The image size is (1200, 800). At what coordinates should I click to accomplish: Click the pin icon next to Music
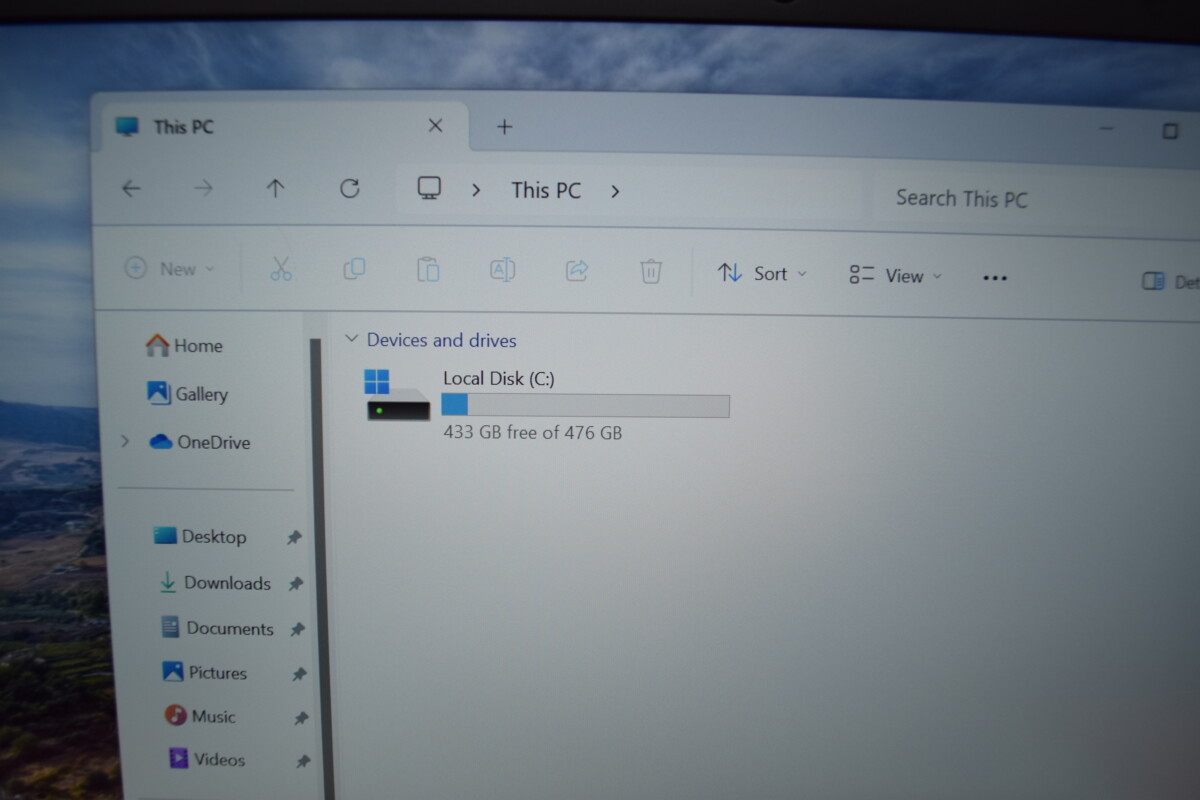[x=300, y=718]
